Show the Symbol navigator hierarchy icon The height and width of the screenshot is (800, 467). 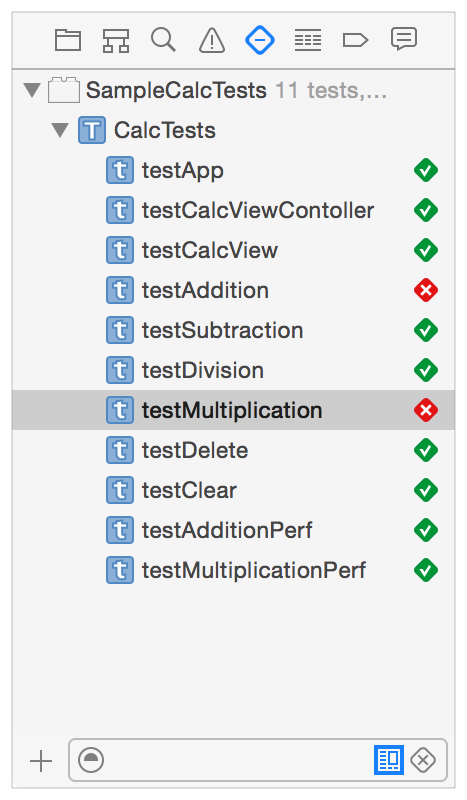pos(116,40)
